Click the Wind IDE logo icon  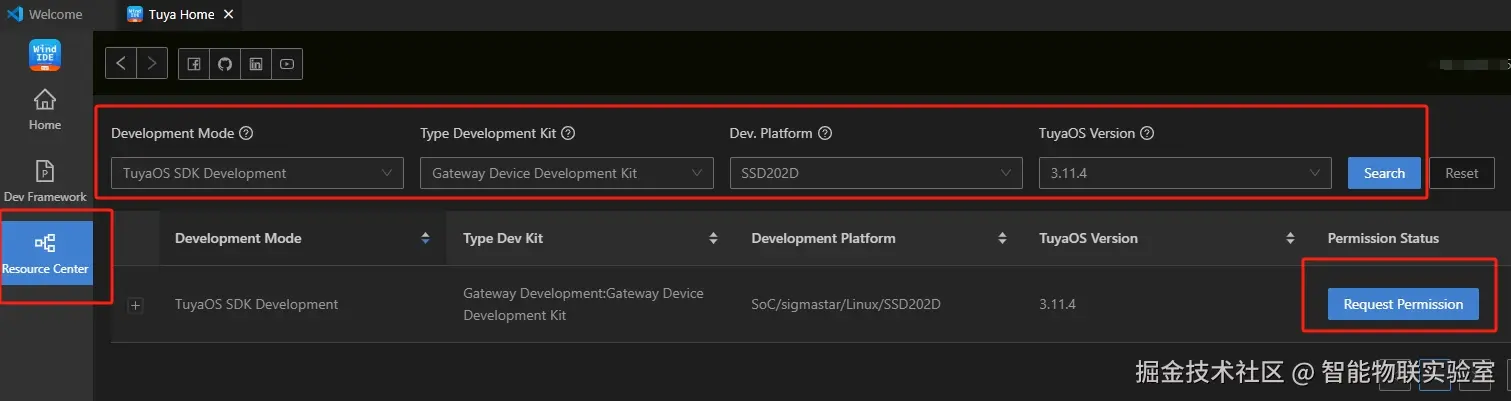45,55
